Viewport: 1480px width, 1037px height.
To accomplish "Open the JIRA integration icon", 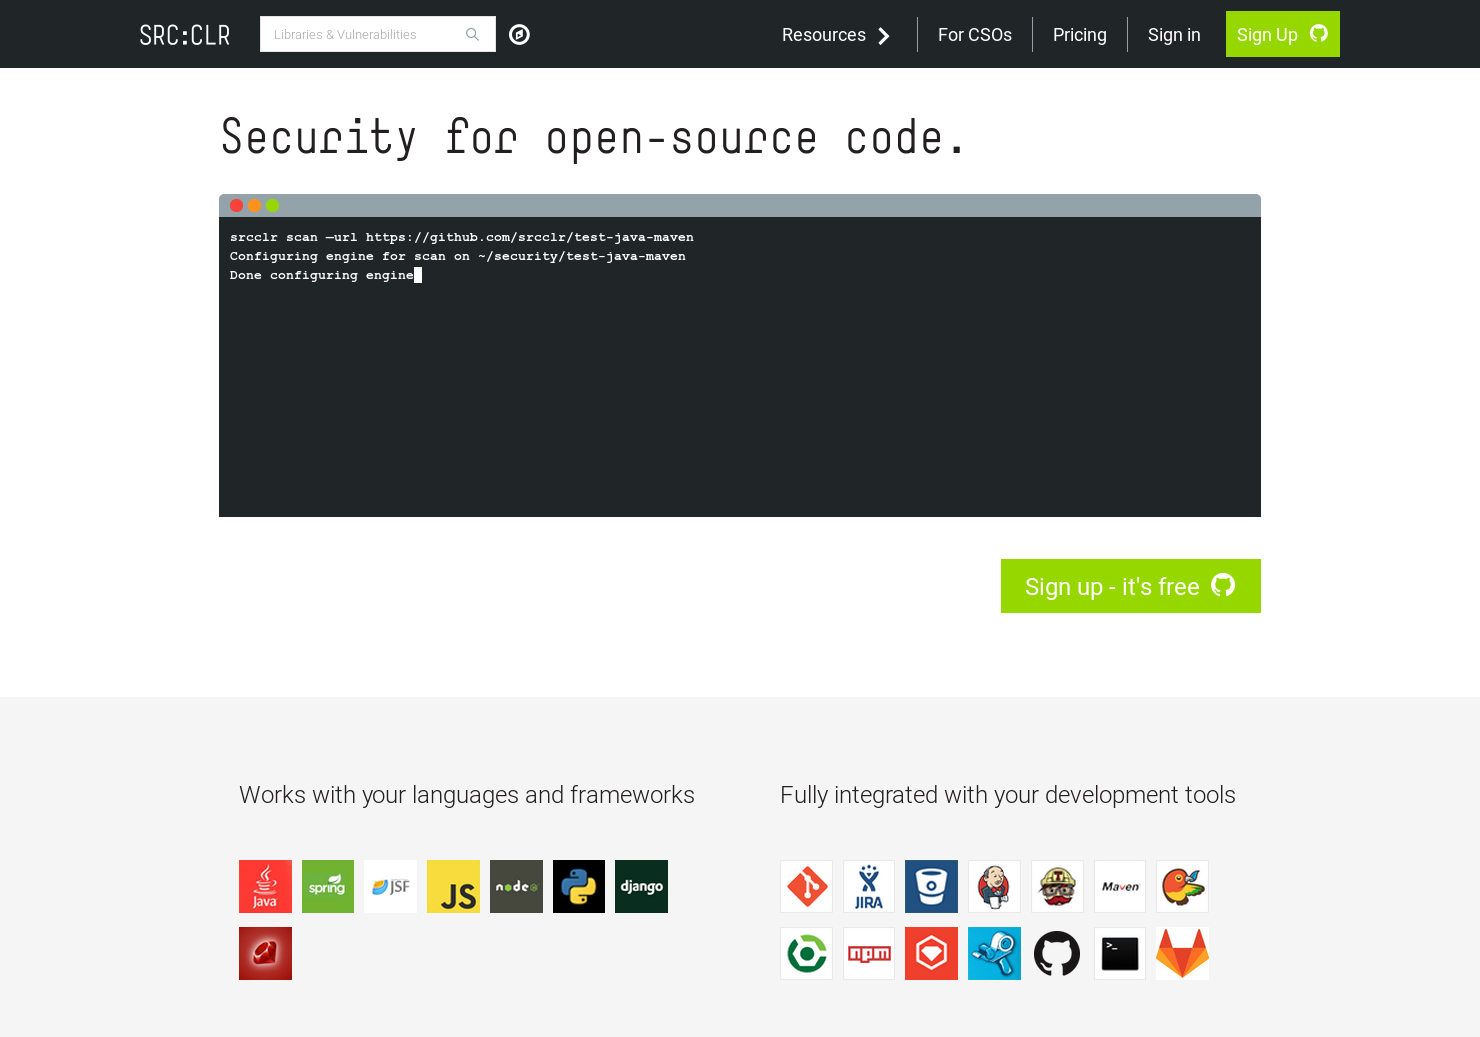I will pyautogui.click(x=869, y=886).
